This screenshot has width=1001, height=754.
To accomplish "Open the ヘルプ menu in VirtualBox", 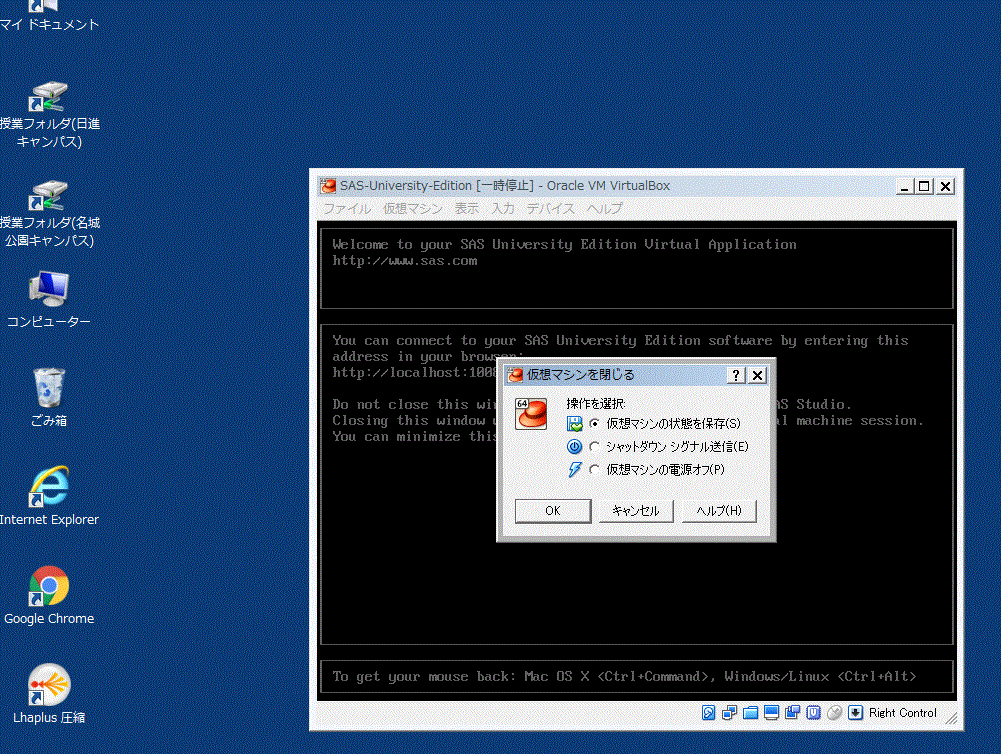I will [604, 209].
